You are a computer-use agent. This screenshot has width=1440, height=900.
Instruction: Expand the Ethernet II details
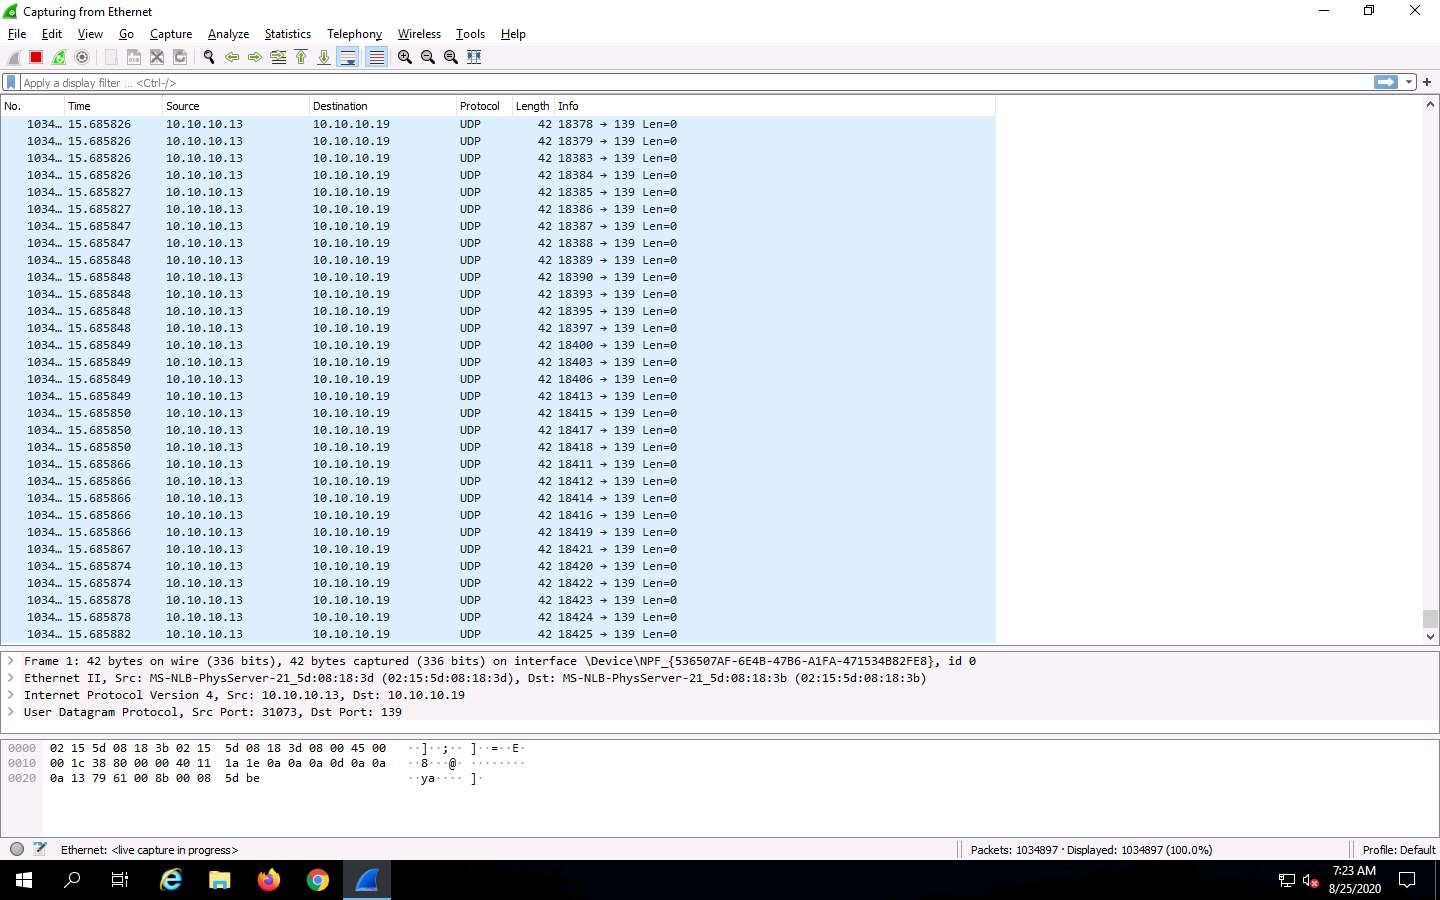(11, 678)
